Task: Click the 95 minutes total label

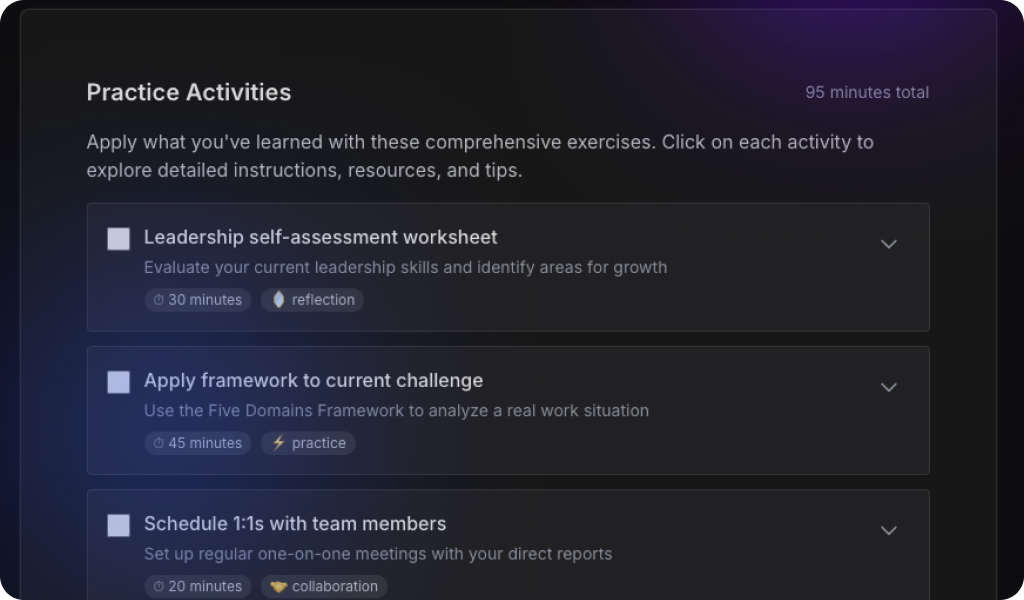Action: (x=867, y=92)
